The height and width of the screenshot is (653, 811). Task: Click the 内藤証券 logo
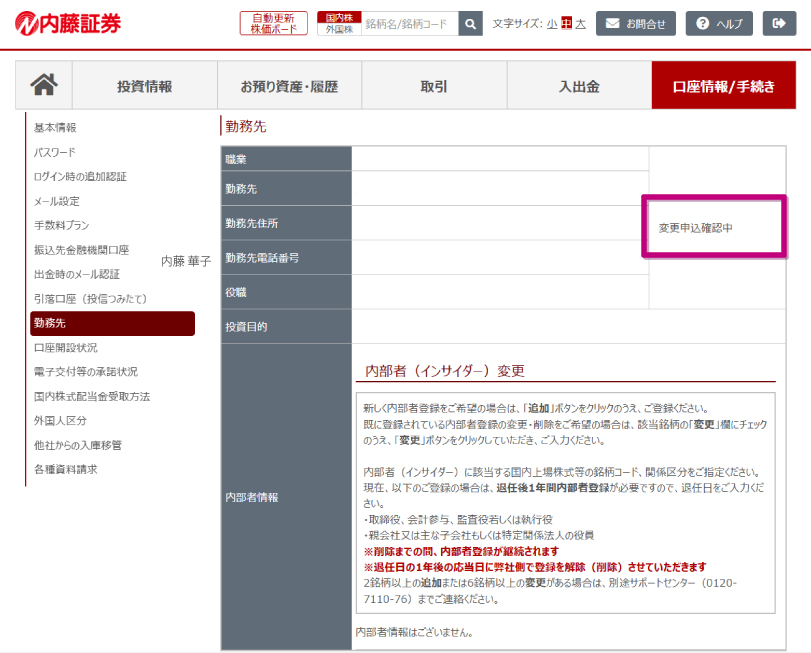tap(69, 24)
